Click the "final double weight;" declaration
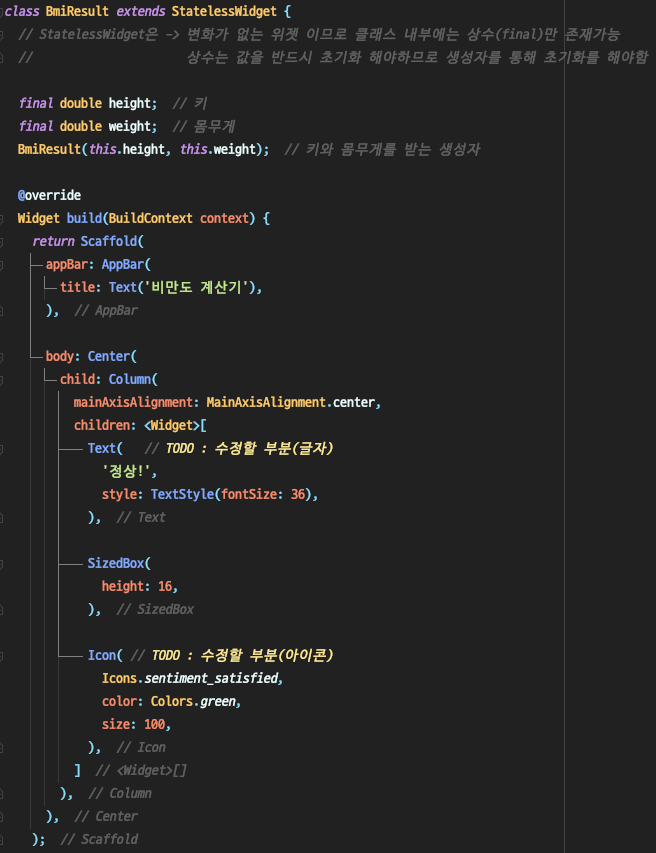The width and height of the screenshot is (656, 853). 88,126
